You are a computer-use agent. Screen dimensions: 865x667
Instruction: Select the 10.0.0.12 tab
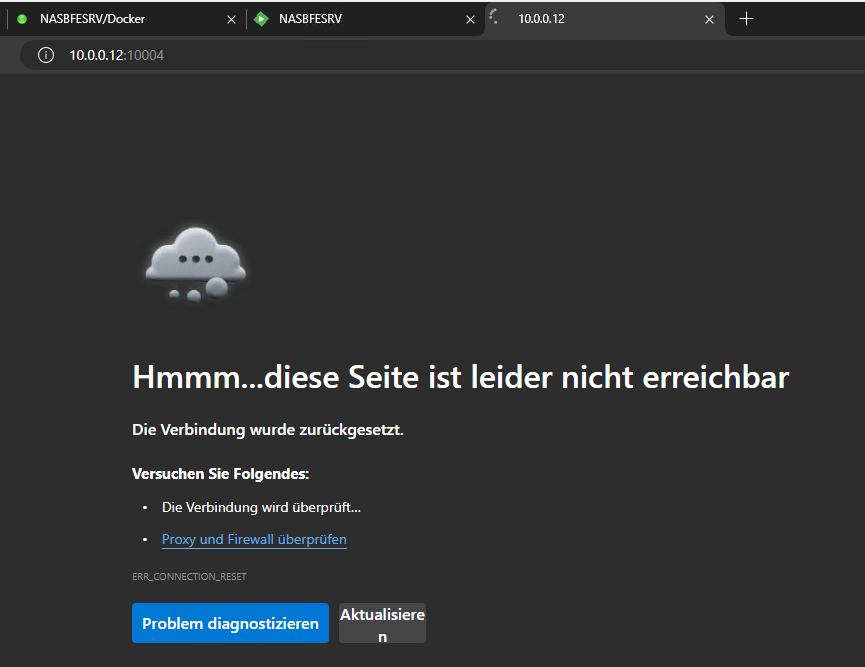tap(604, 19)
